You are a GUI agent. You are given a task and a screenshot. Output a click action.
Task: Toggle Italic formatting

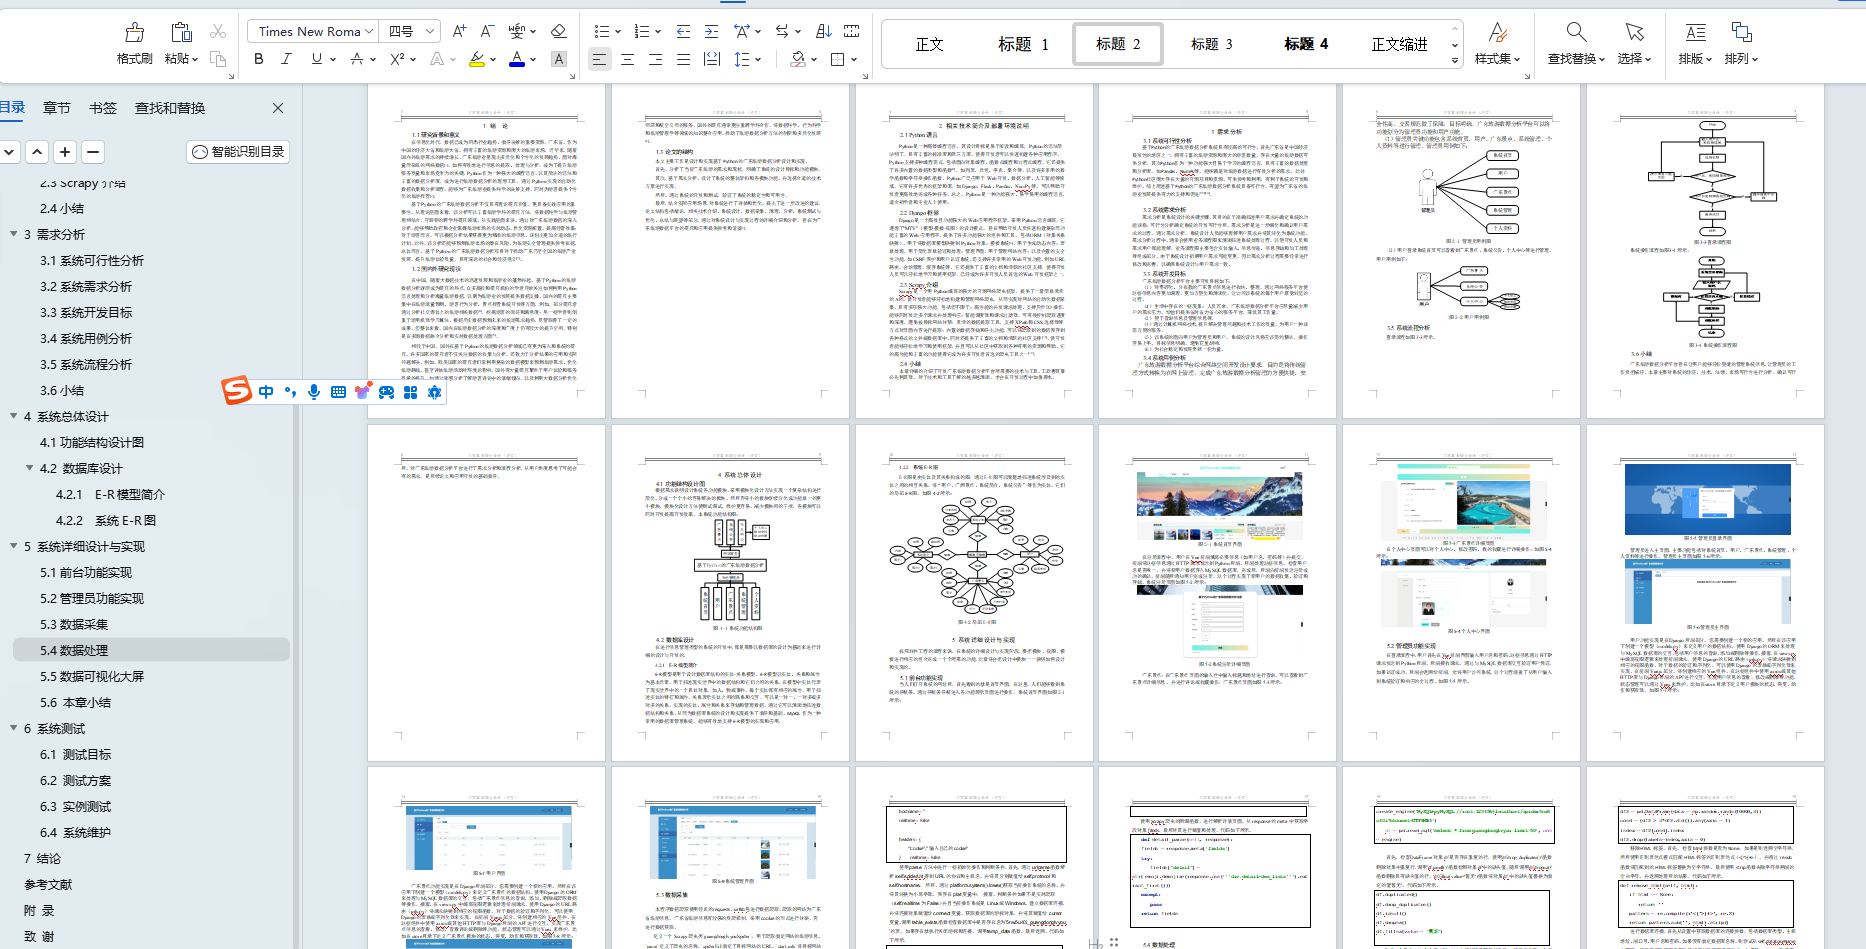pyautogui.click(x=286, y=59)
